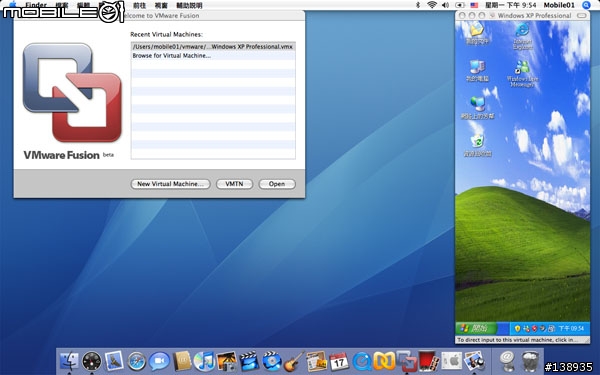This screenshot has width=600, height=375.
Task: Select My Documents folder on XP desktop
Action: pyautogui.click(x=477, y=34)
